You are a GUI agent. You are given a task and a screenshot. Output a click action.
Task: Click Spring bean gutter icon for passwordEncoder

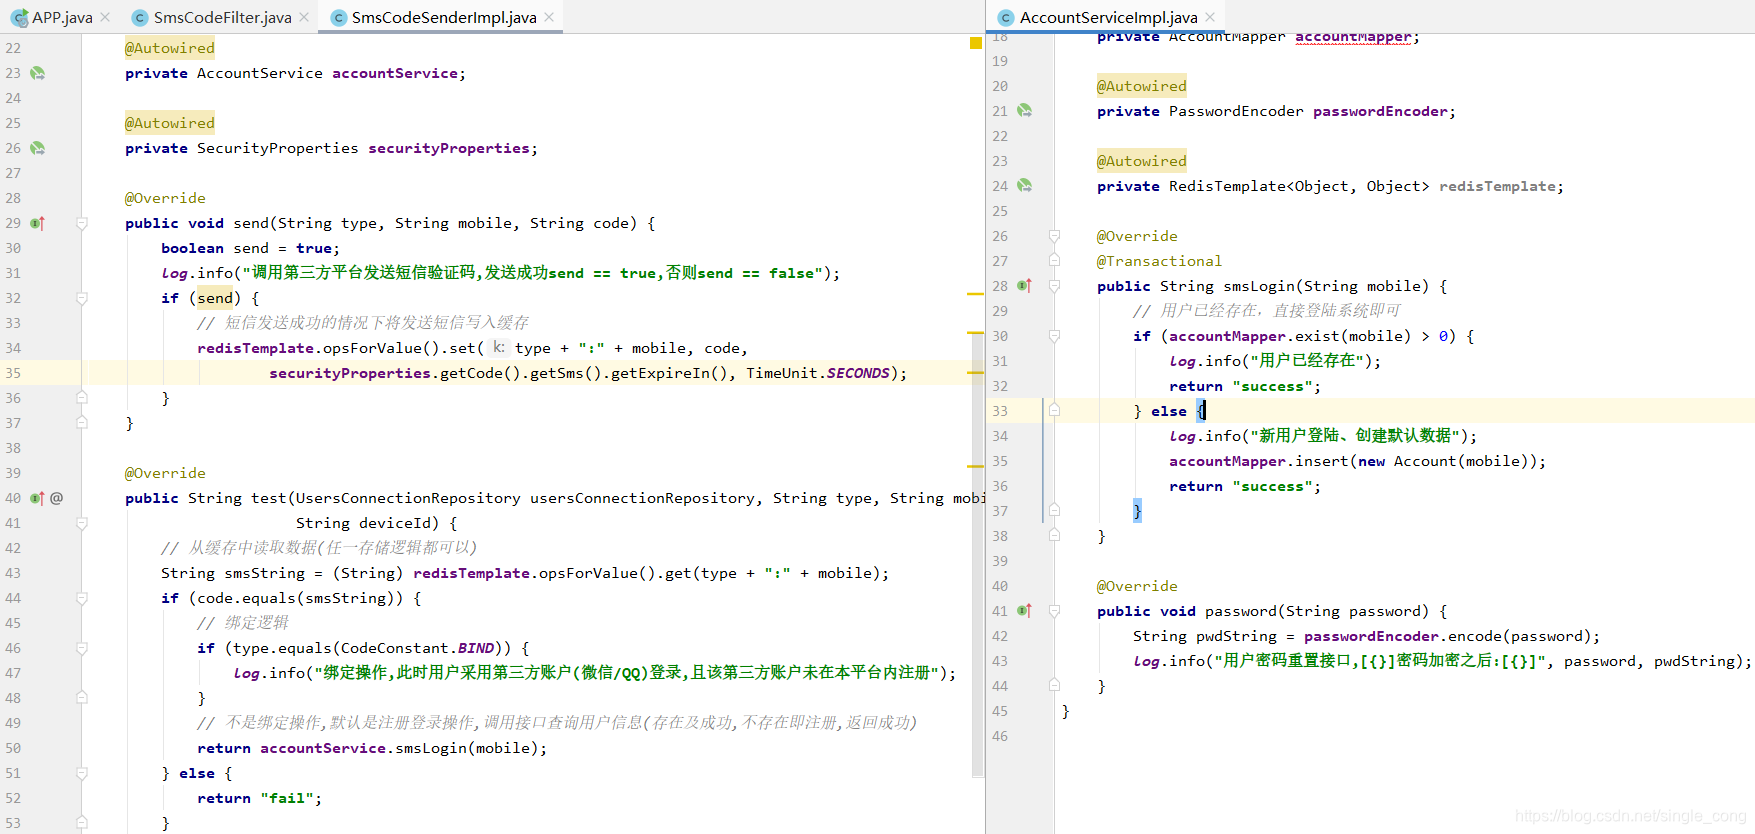click(1024, 110)
